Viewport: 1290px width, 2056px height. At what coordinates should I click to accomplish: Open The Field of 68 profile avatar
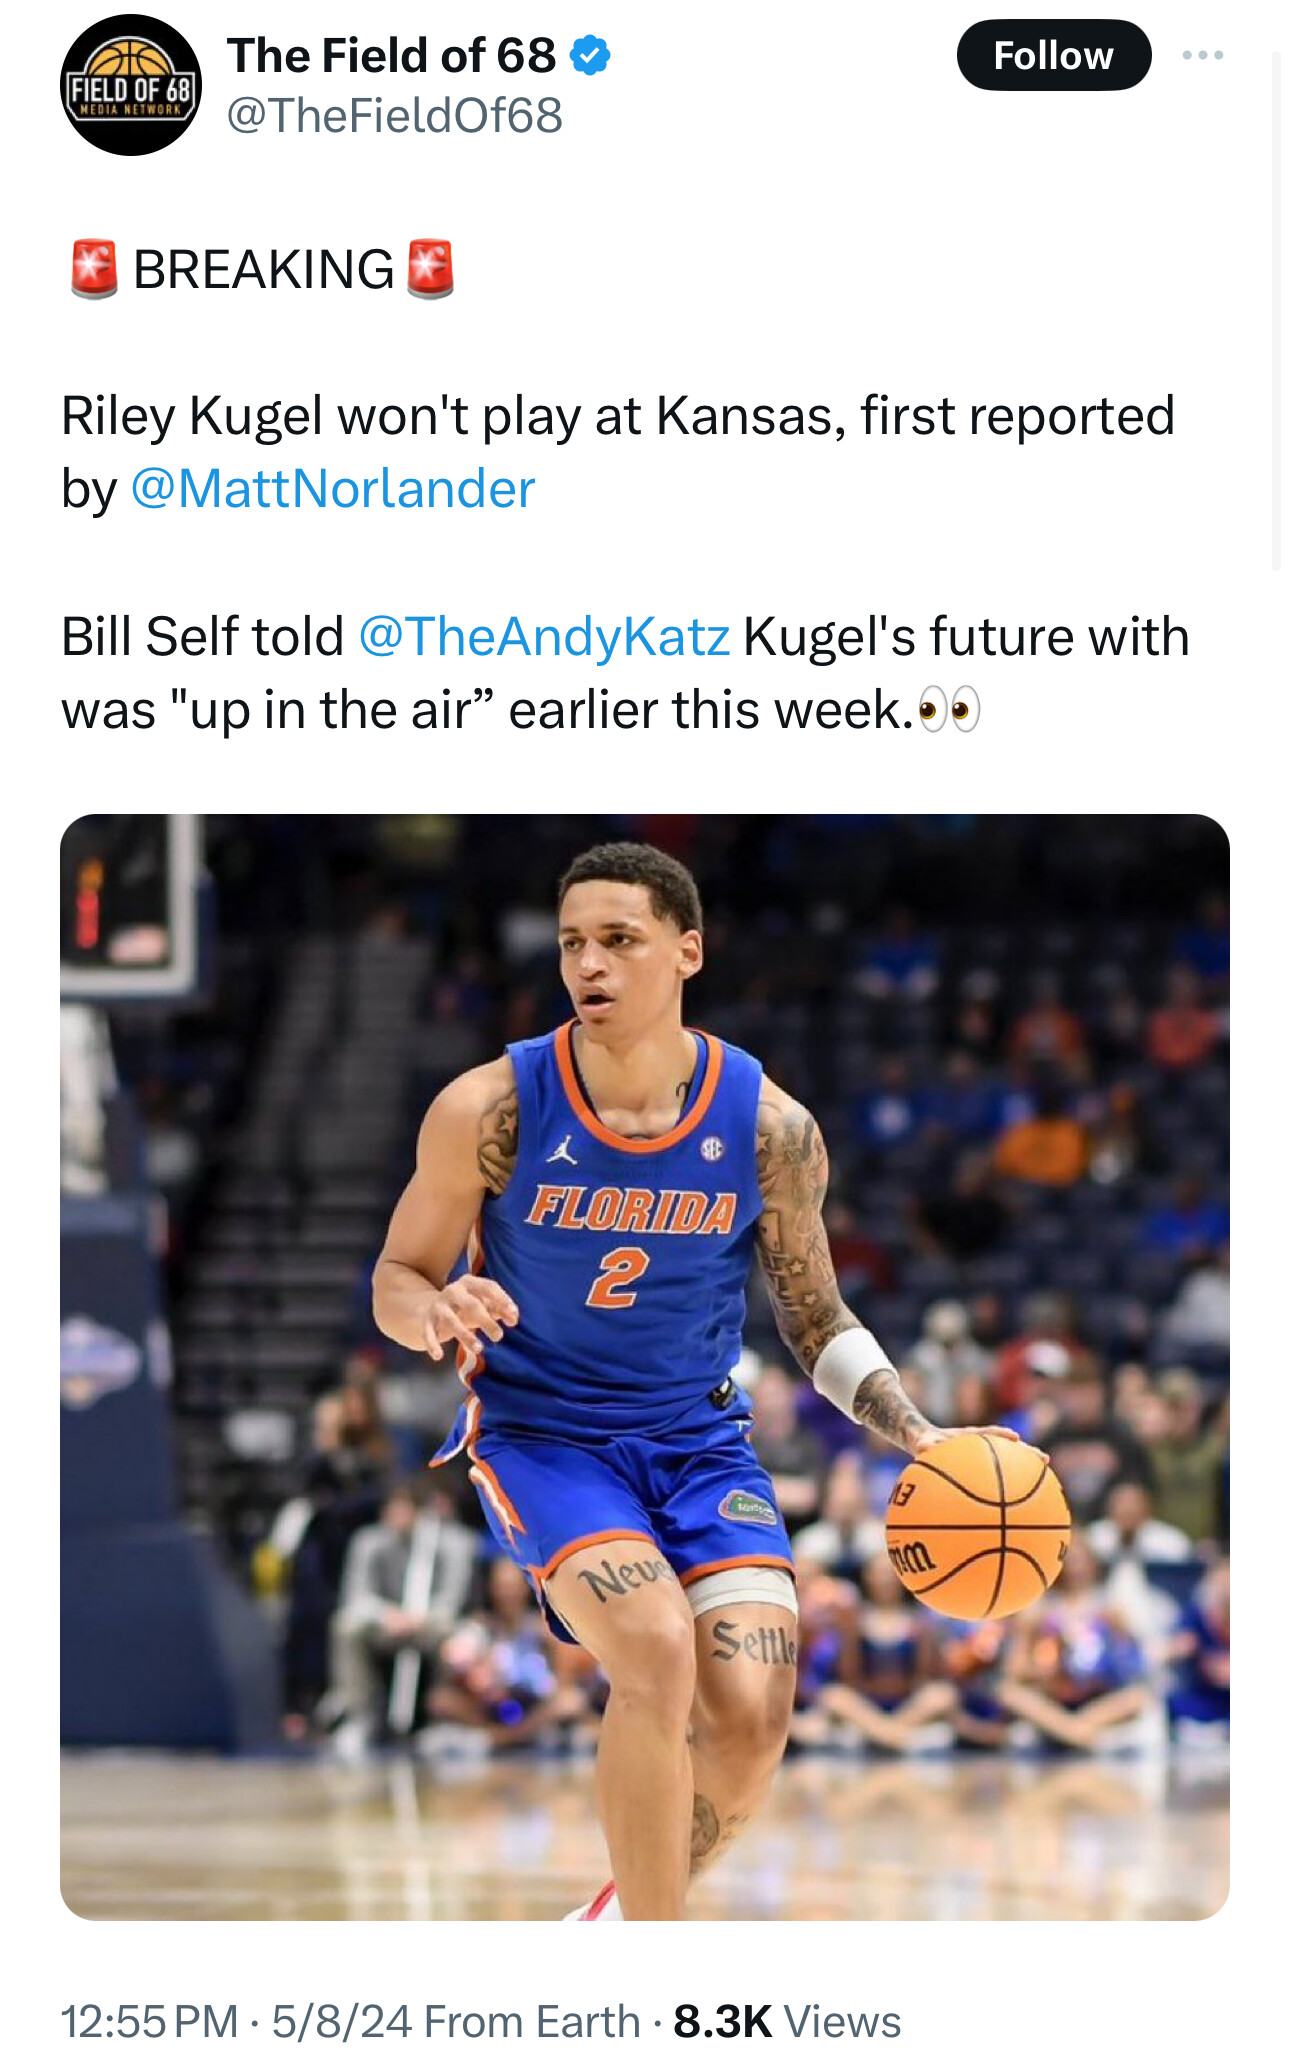[x=131, y=85]
